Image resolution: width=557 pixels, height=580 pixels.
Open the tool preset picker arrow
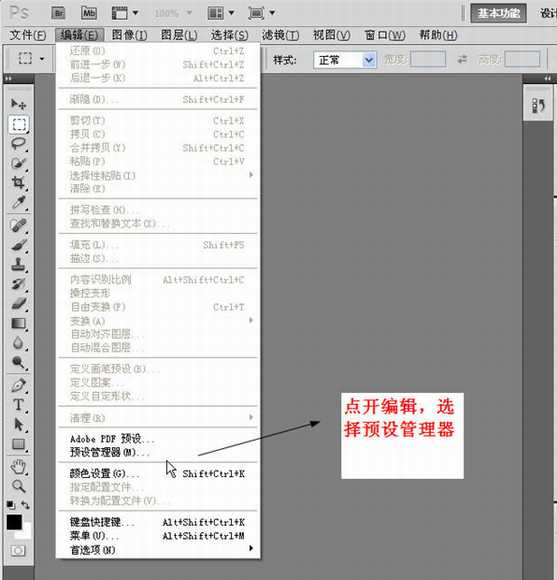[x=42, y=59]
